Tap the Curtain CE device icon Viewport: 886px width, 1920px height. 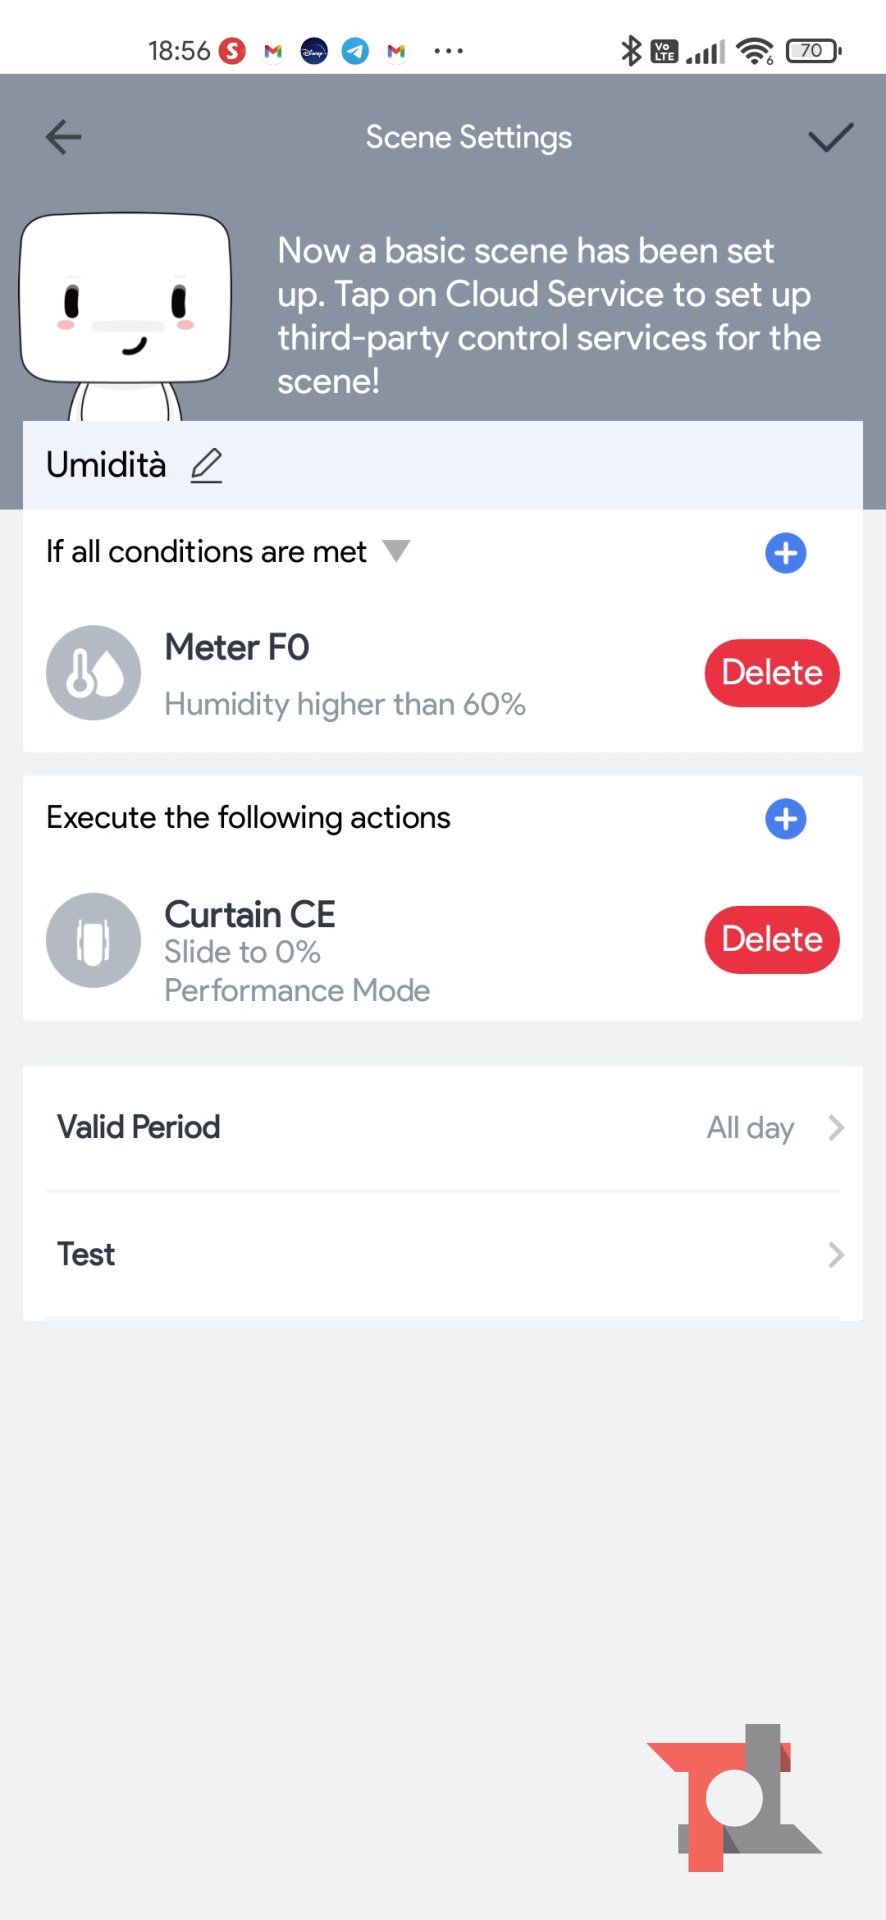coord(93,940)
